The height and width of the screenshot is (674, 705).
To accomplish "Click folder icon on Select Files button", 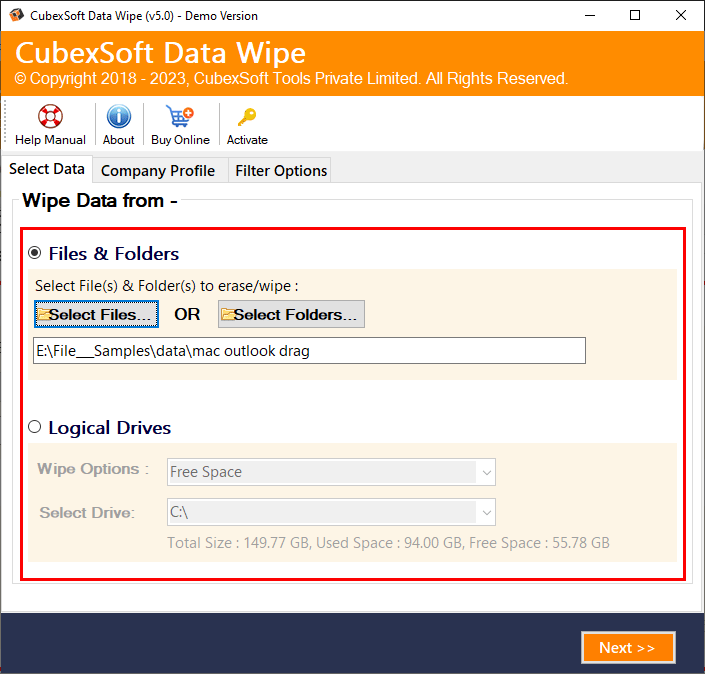I will pos(43,315).
